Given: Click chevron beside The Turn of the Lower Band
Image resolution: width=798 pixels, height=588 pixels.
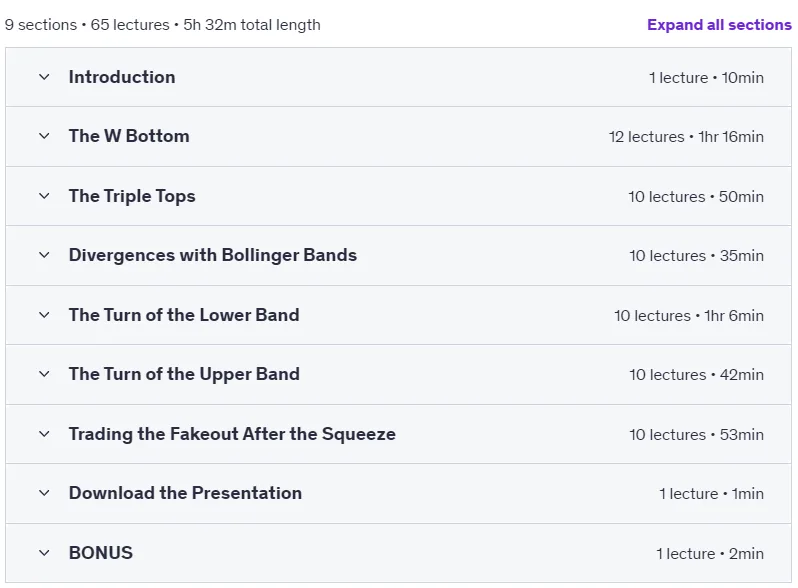Looking at the screenshot, I should (44, 315).
